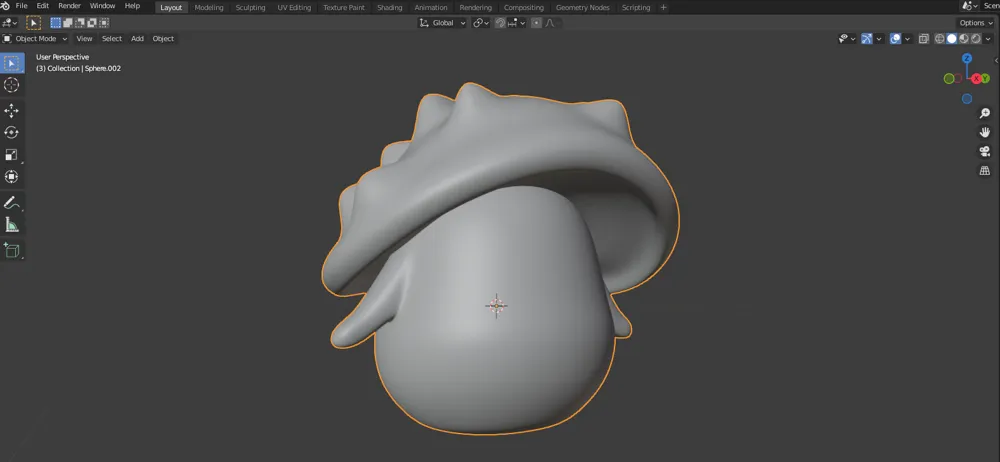
Task: Select the Add Cube tool
Action: (x=11, y=251)
